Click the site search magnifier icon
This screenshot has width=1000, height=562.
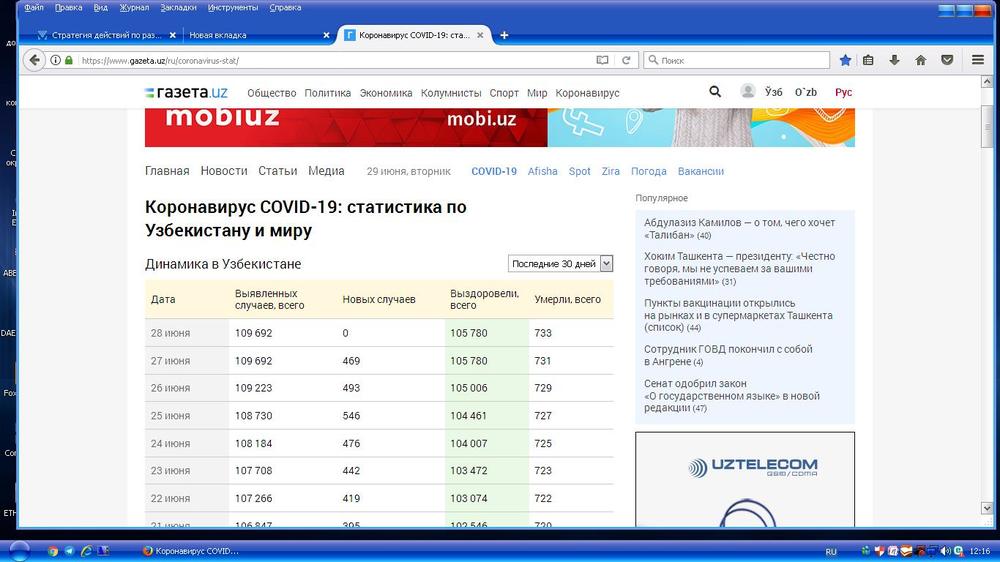point(715,92)
